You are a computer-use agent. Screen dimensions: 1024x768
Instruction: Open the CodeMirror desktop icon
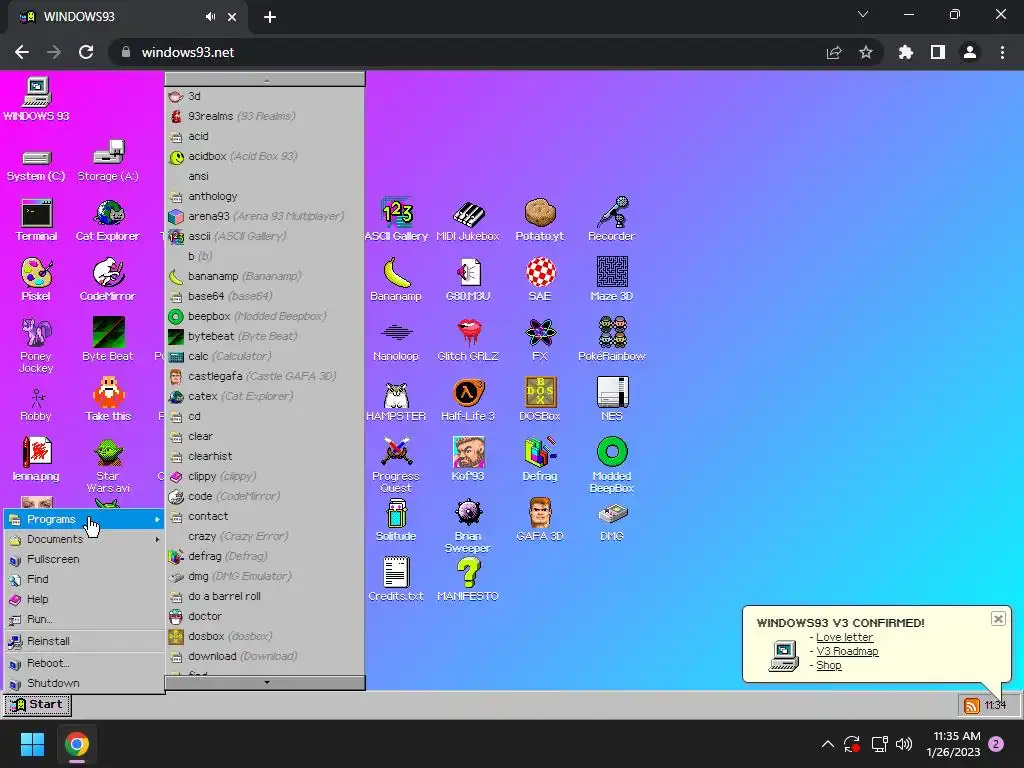[108, 280]
